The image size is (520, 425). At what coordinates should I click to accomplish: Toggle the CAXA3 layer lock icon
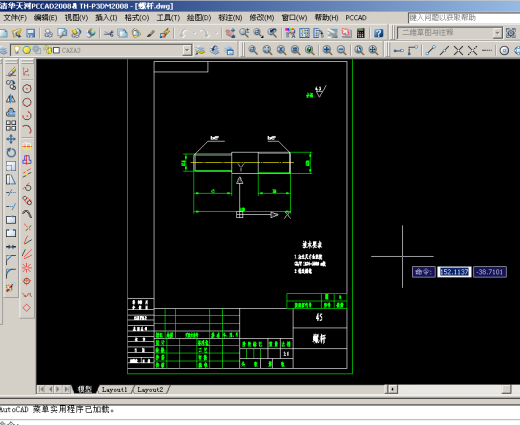(48, 50)
